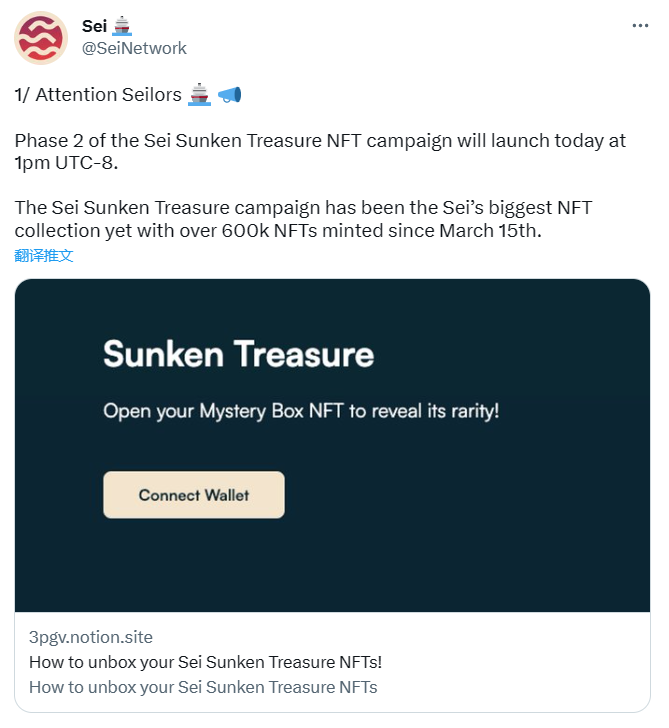Click the ship emoji after Attention Seilors
This screenshot has width=669, height=728.
(x=199, y=94)
